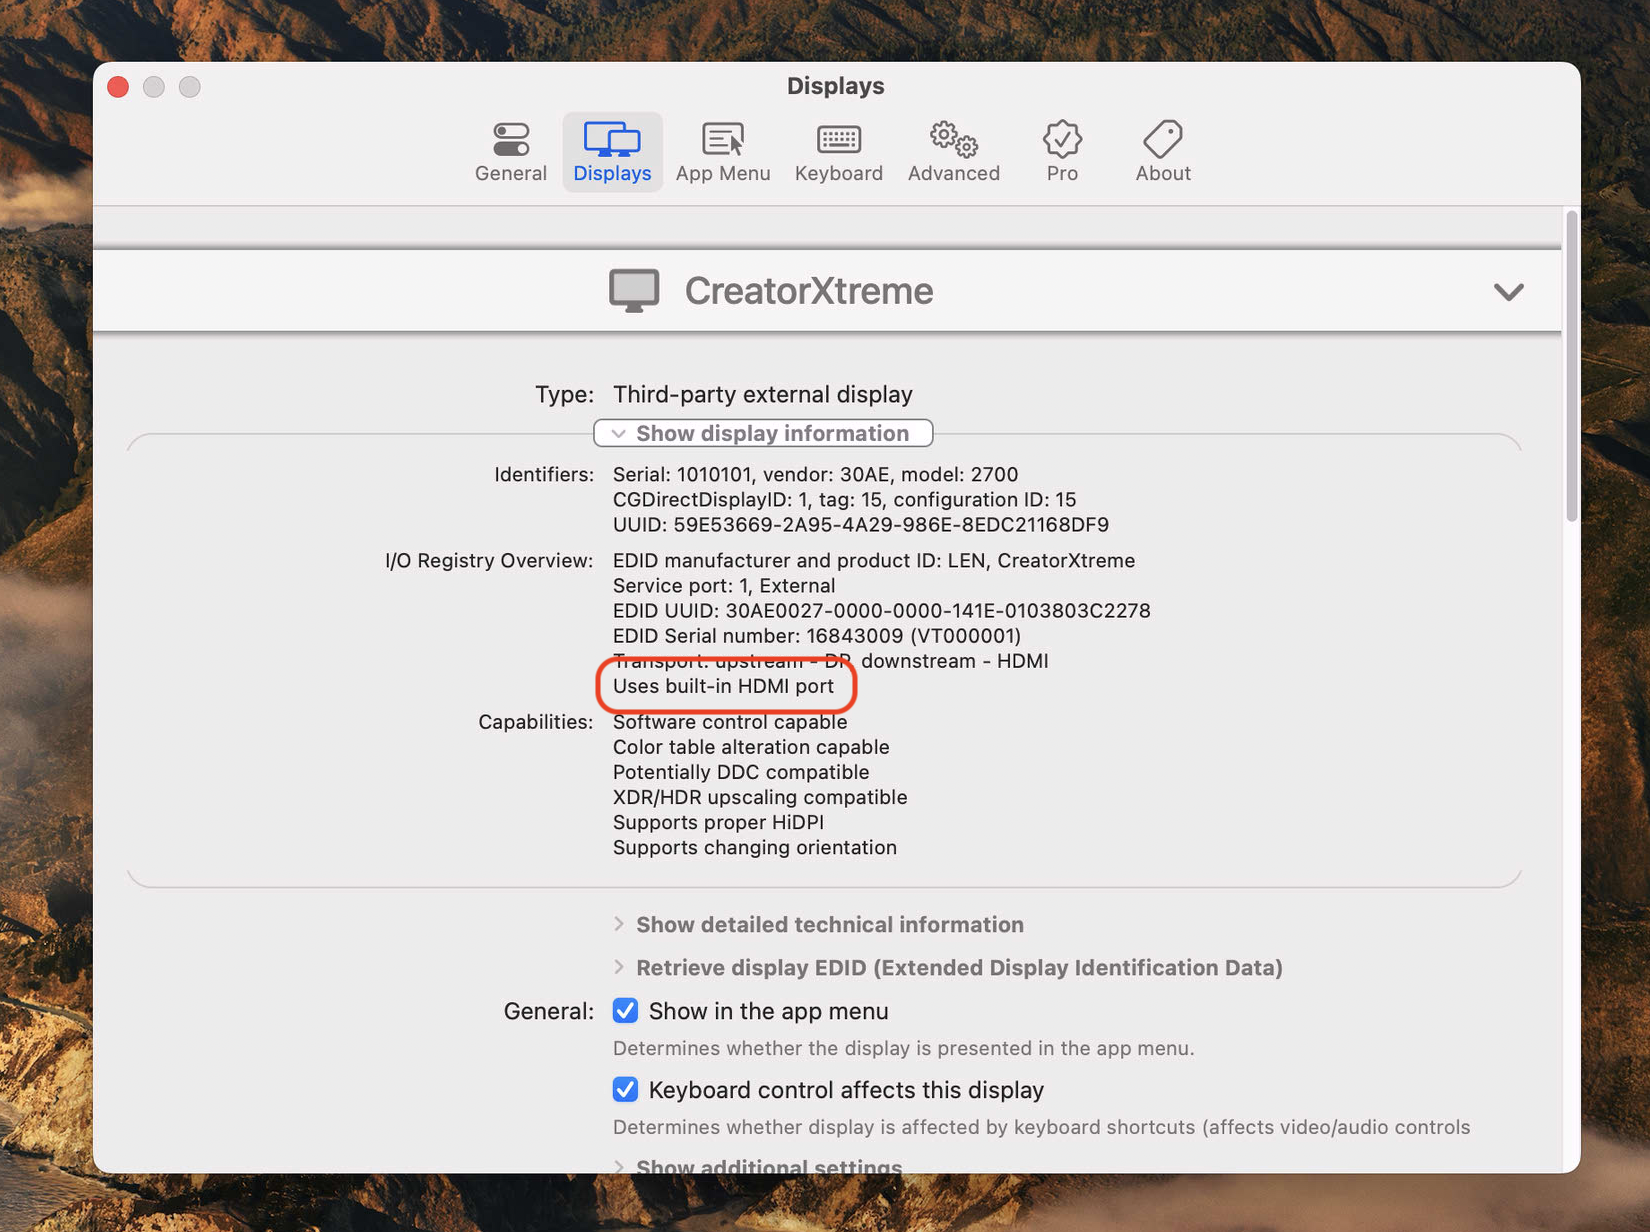Open the Pro tab
Screen dimensions: 1650x1232
coord(1062,152)
